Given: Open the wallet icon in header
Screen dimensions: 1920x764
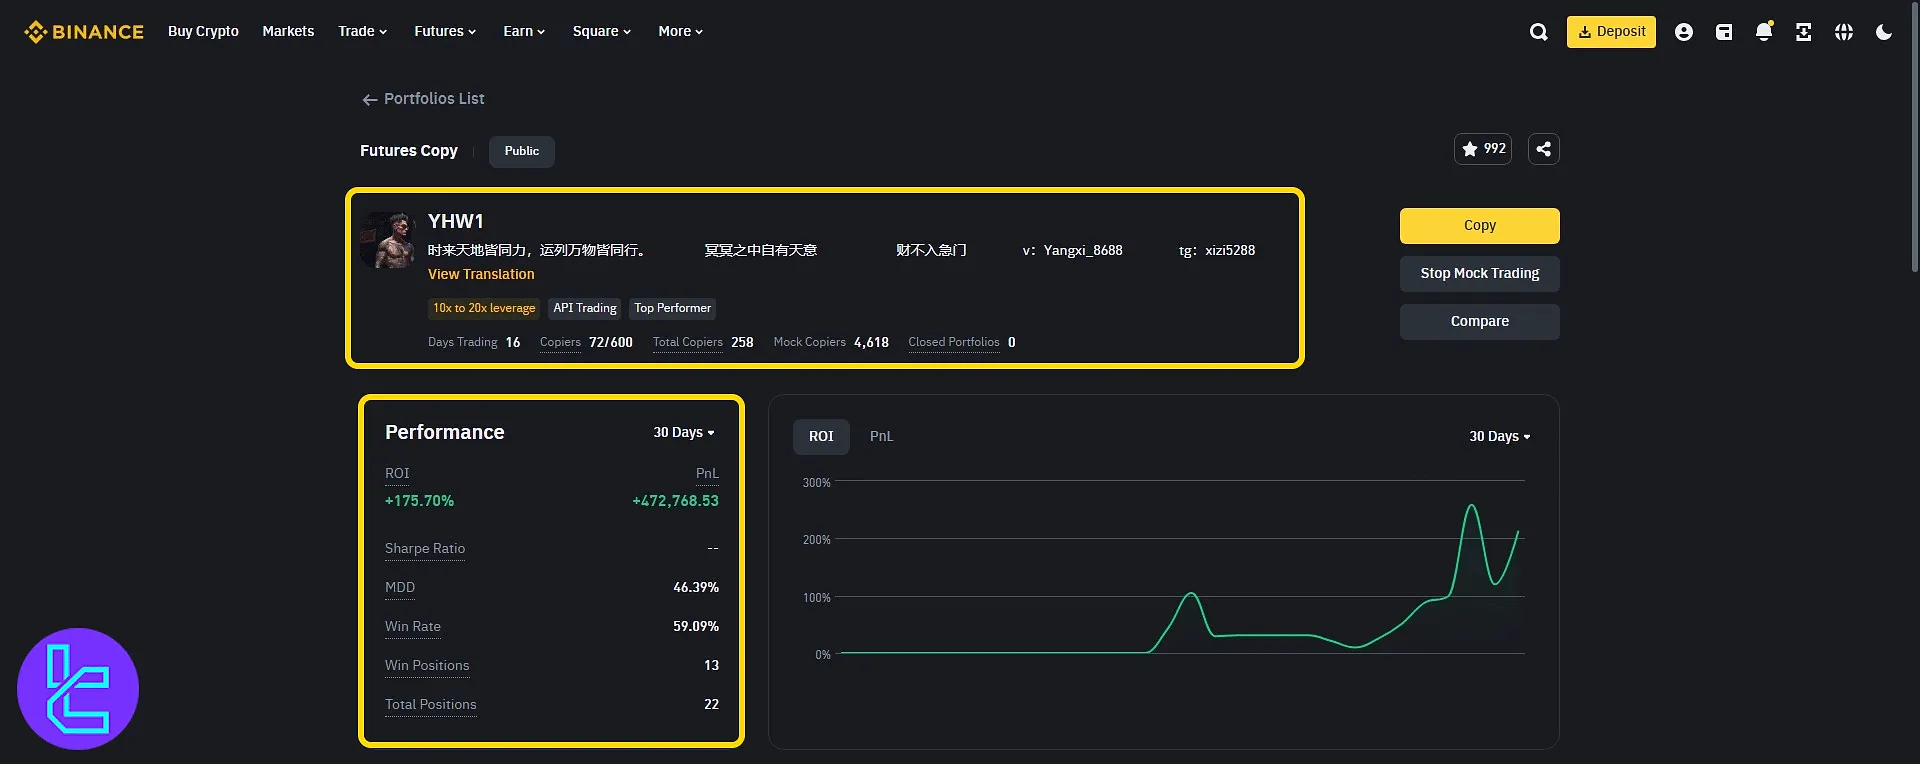Looking at the screenshot, I should click(x=1724, y=32).
